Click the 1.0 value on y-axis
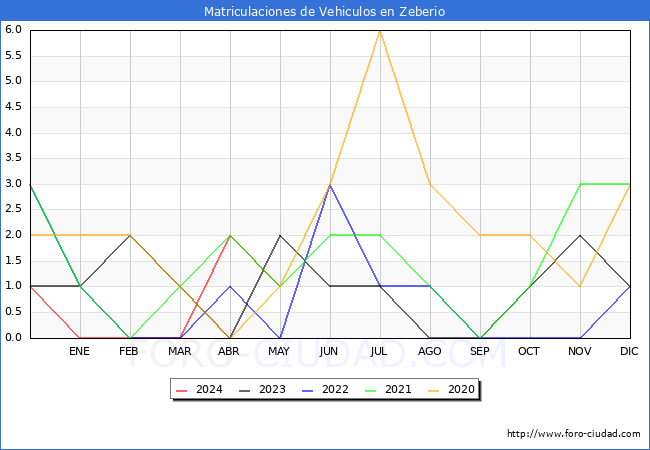 point(13,285)
